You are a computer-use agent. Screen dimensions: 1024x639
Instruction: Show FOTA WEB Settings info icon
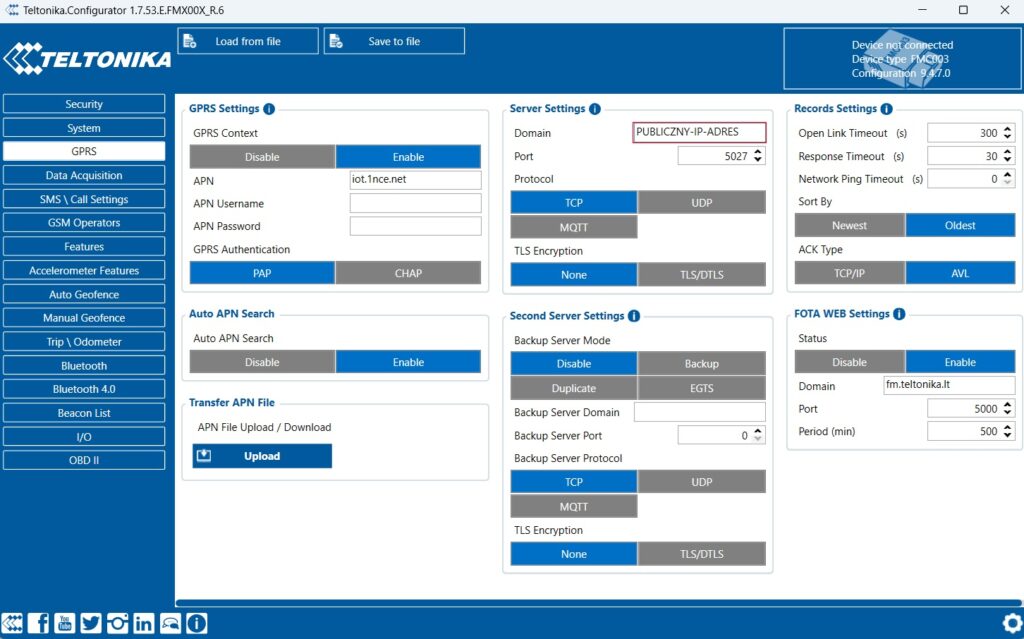point(899,314)
